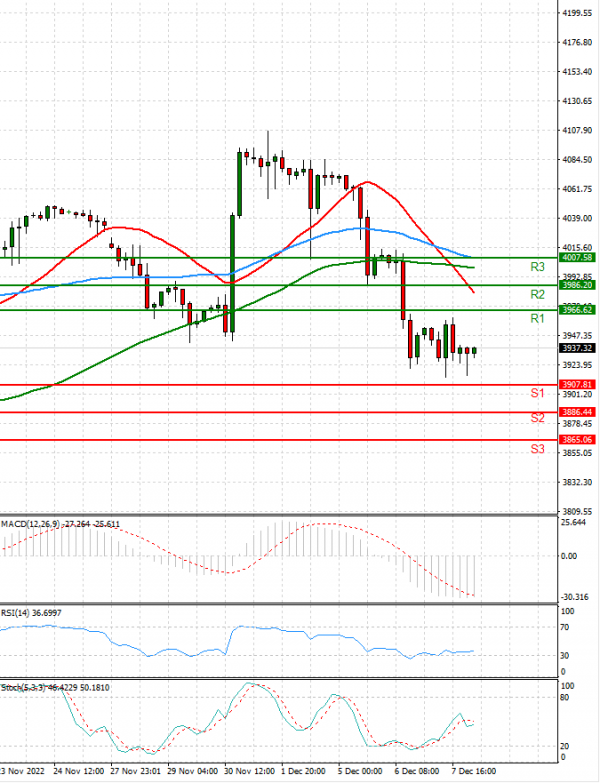
Task: Click the 3809.55 price scale value
Action: tap(577, 512)
